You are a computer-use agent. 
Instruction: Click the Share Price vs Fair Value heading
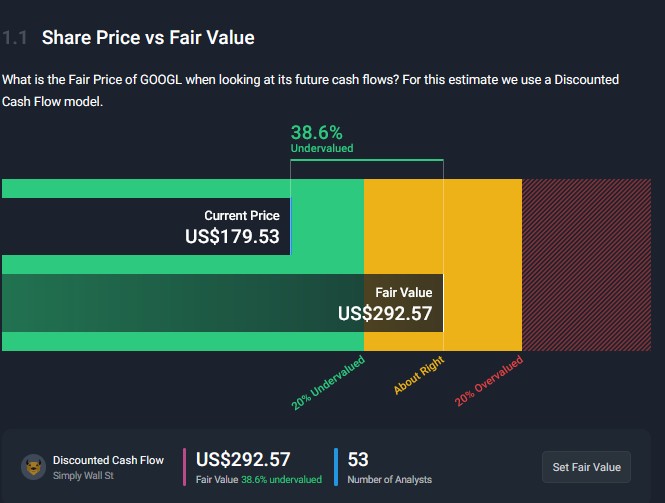[148, 38]
